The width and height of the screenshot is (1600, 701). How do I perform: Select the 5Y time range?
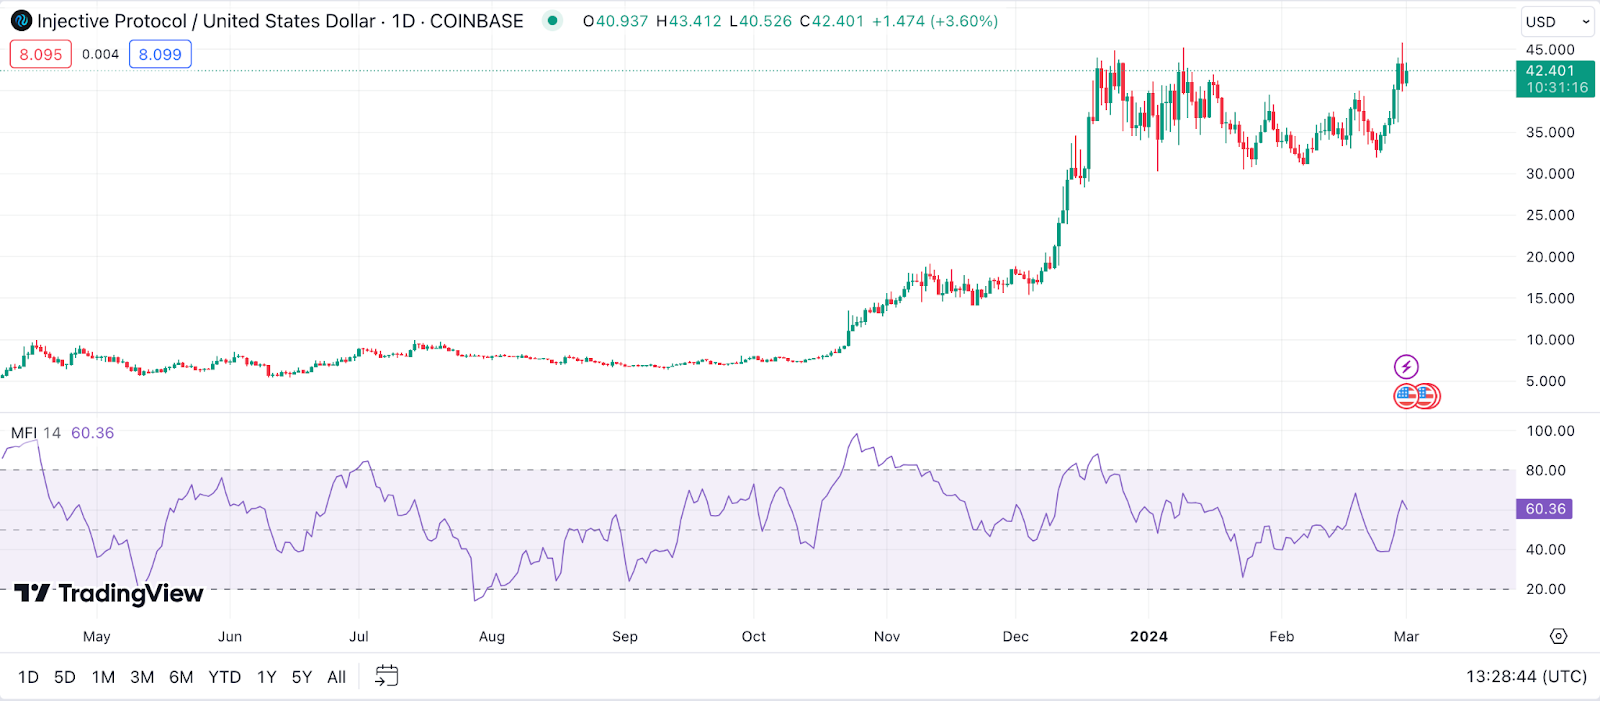point(302,677)
